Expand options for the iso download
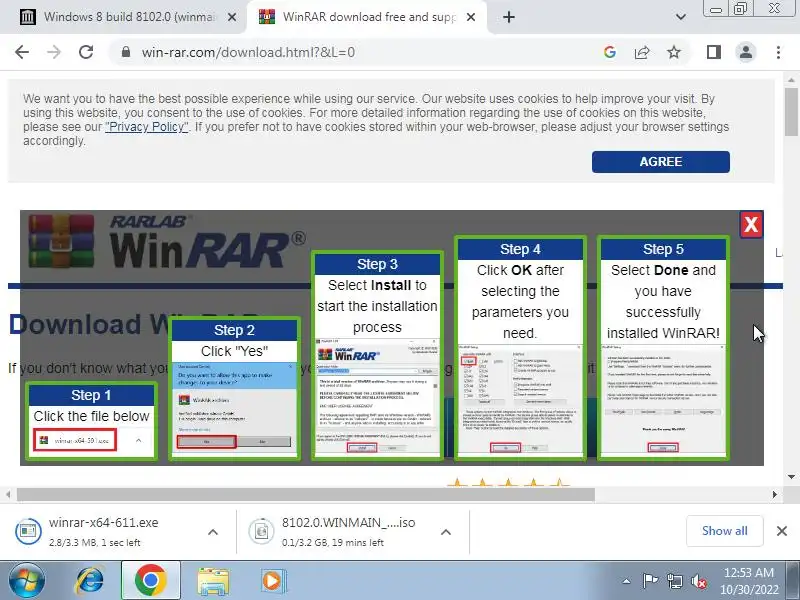The image size is (800, 600). [x=446, y=532]
